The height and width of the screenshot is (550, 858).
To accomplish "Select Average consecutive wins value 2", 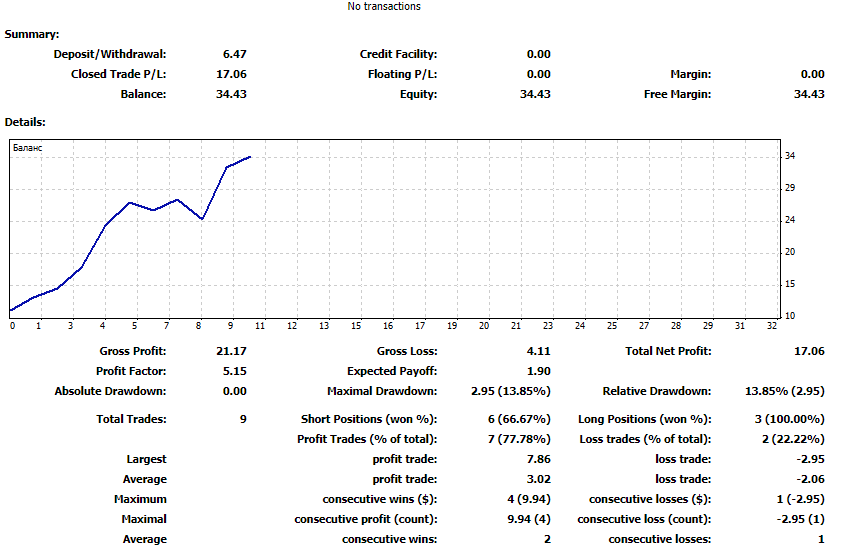I will click(547, 539).
